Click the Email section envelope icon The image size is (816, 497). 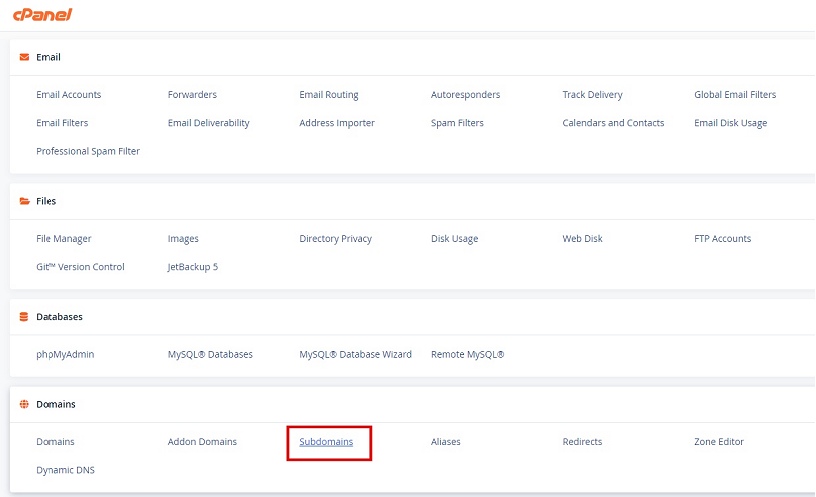pos(24,57)
